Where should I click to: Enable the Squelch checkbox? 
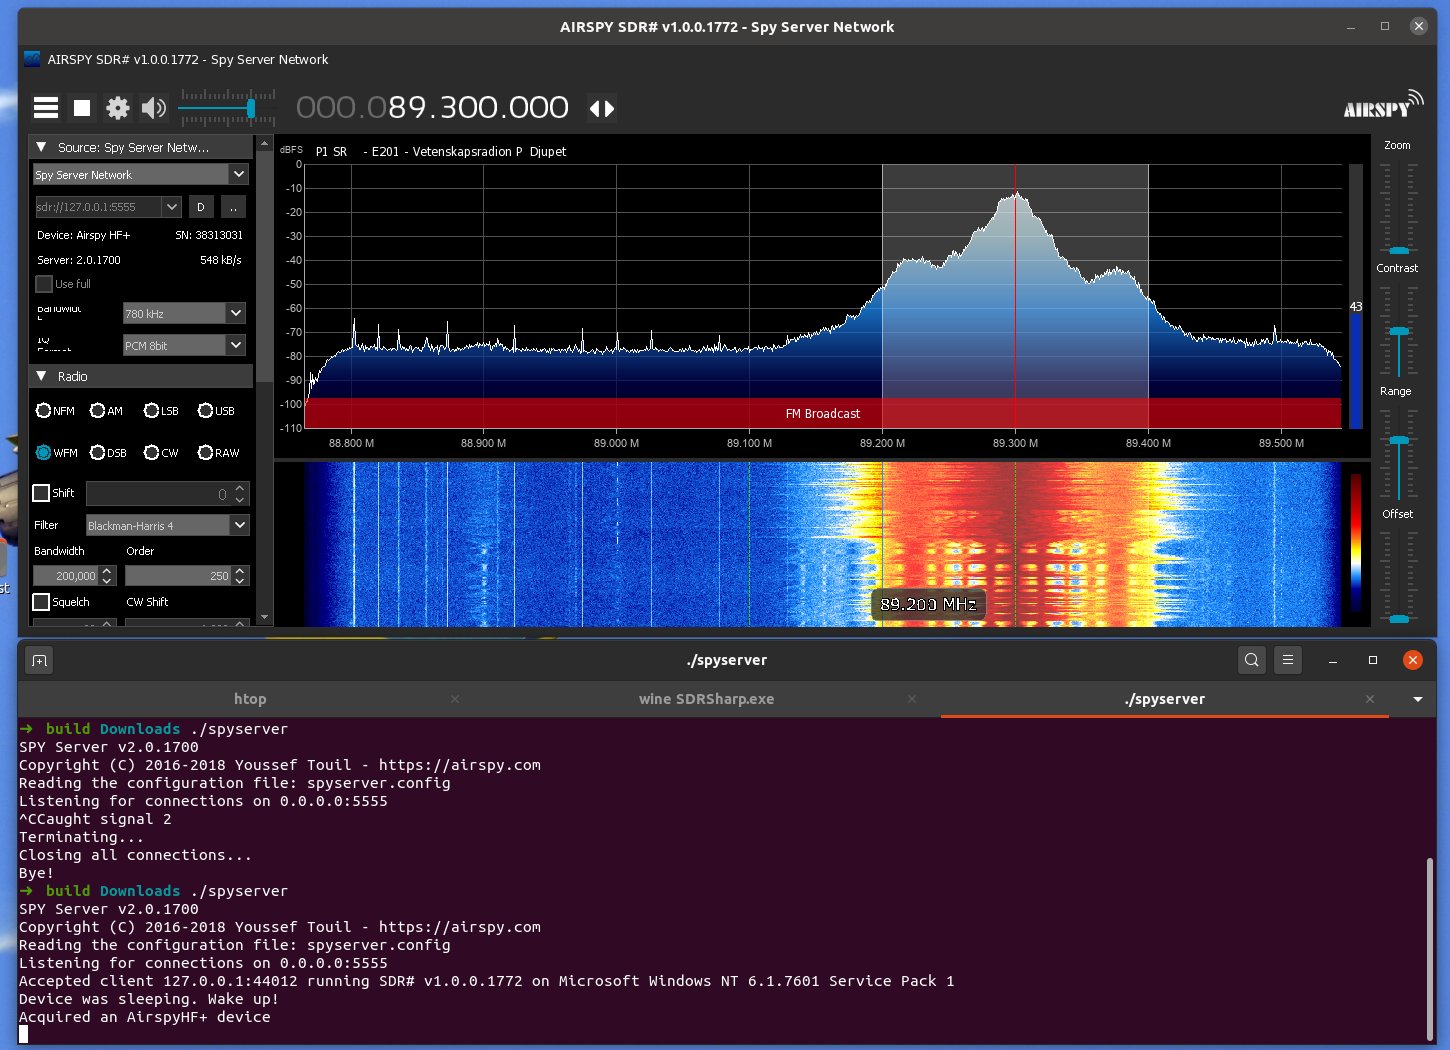point(41,602)
